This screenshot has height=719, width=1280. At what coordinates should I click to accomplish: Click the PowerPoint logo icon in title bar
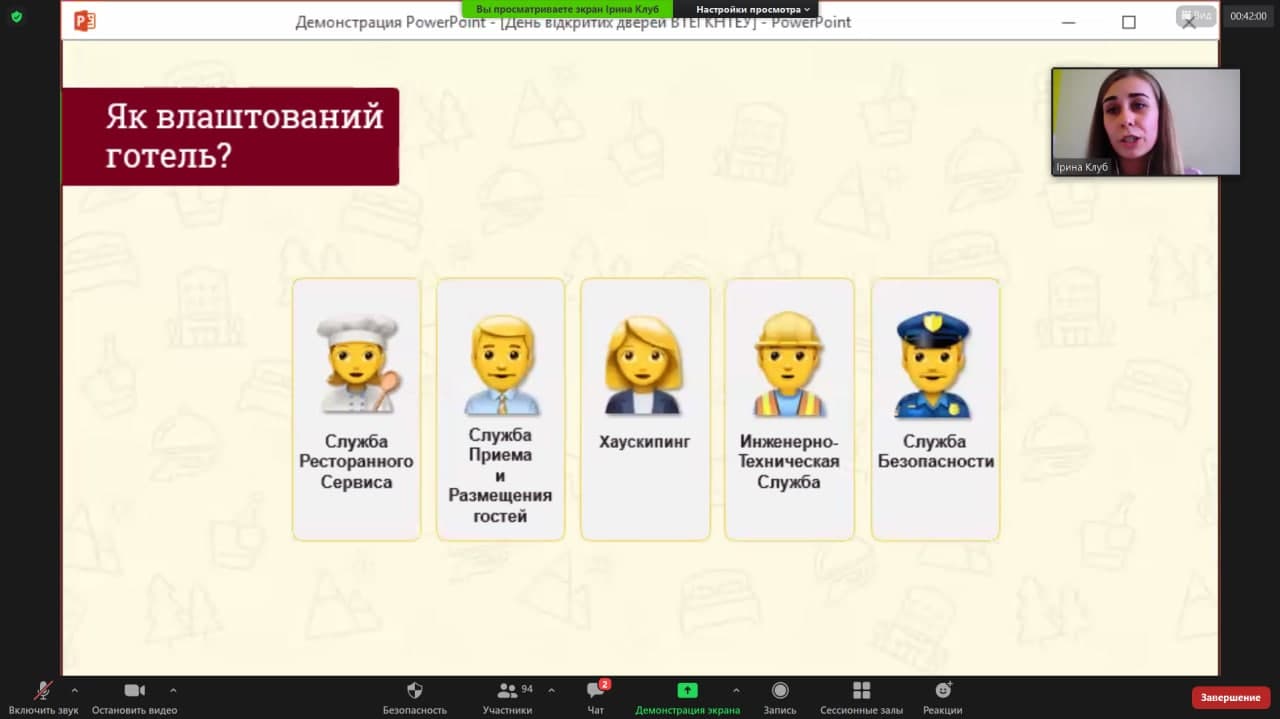point(85,21)
